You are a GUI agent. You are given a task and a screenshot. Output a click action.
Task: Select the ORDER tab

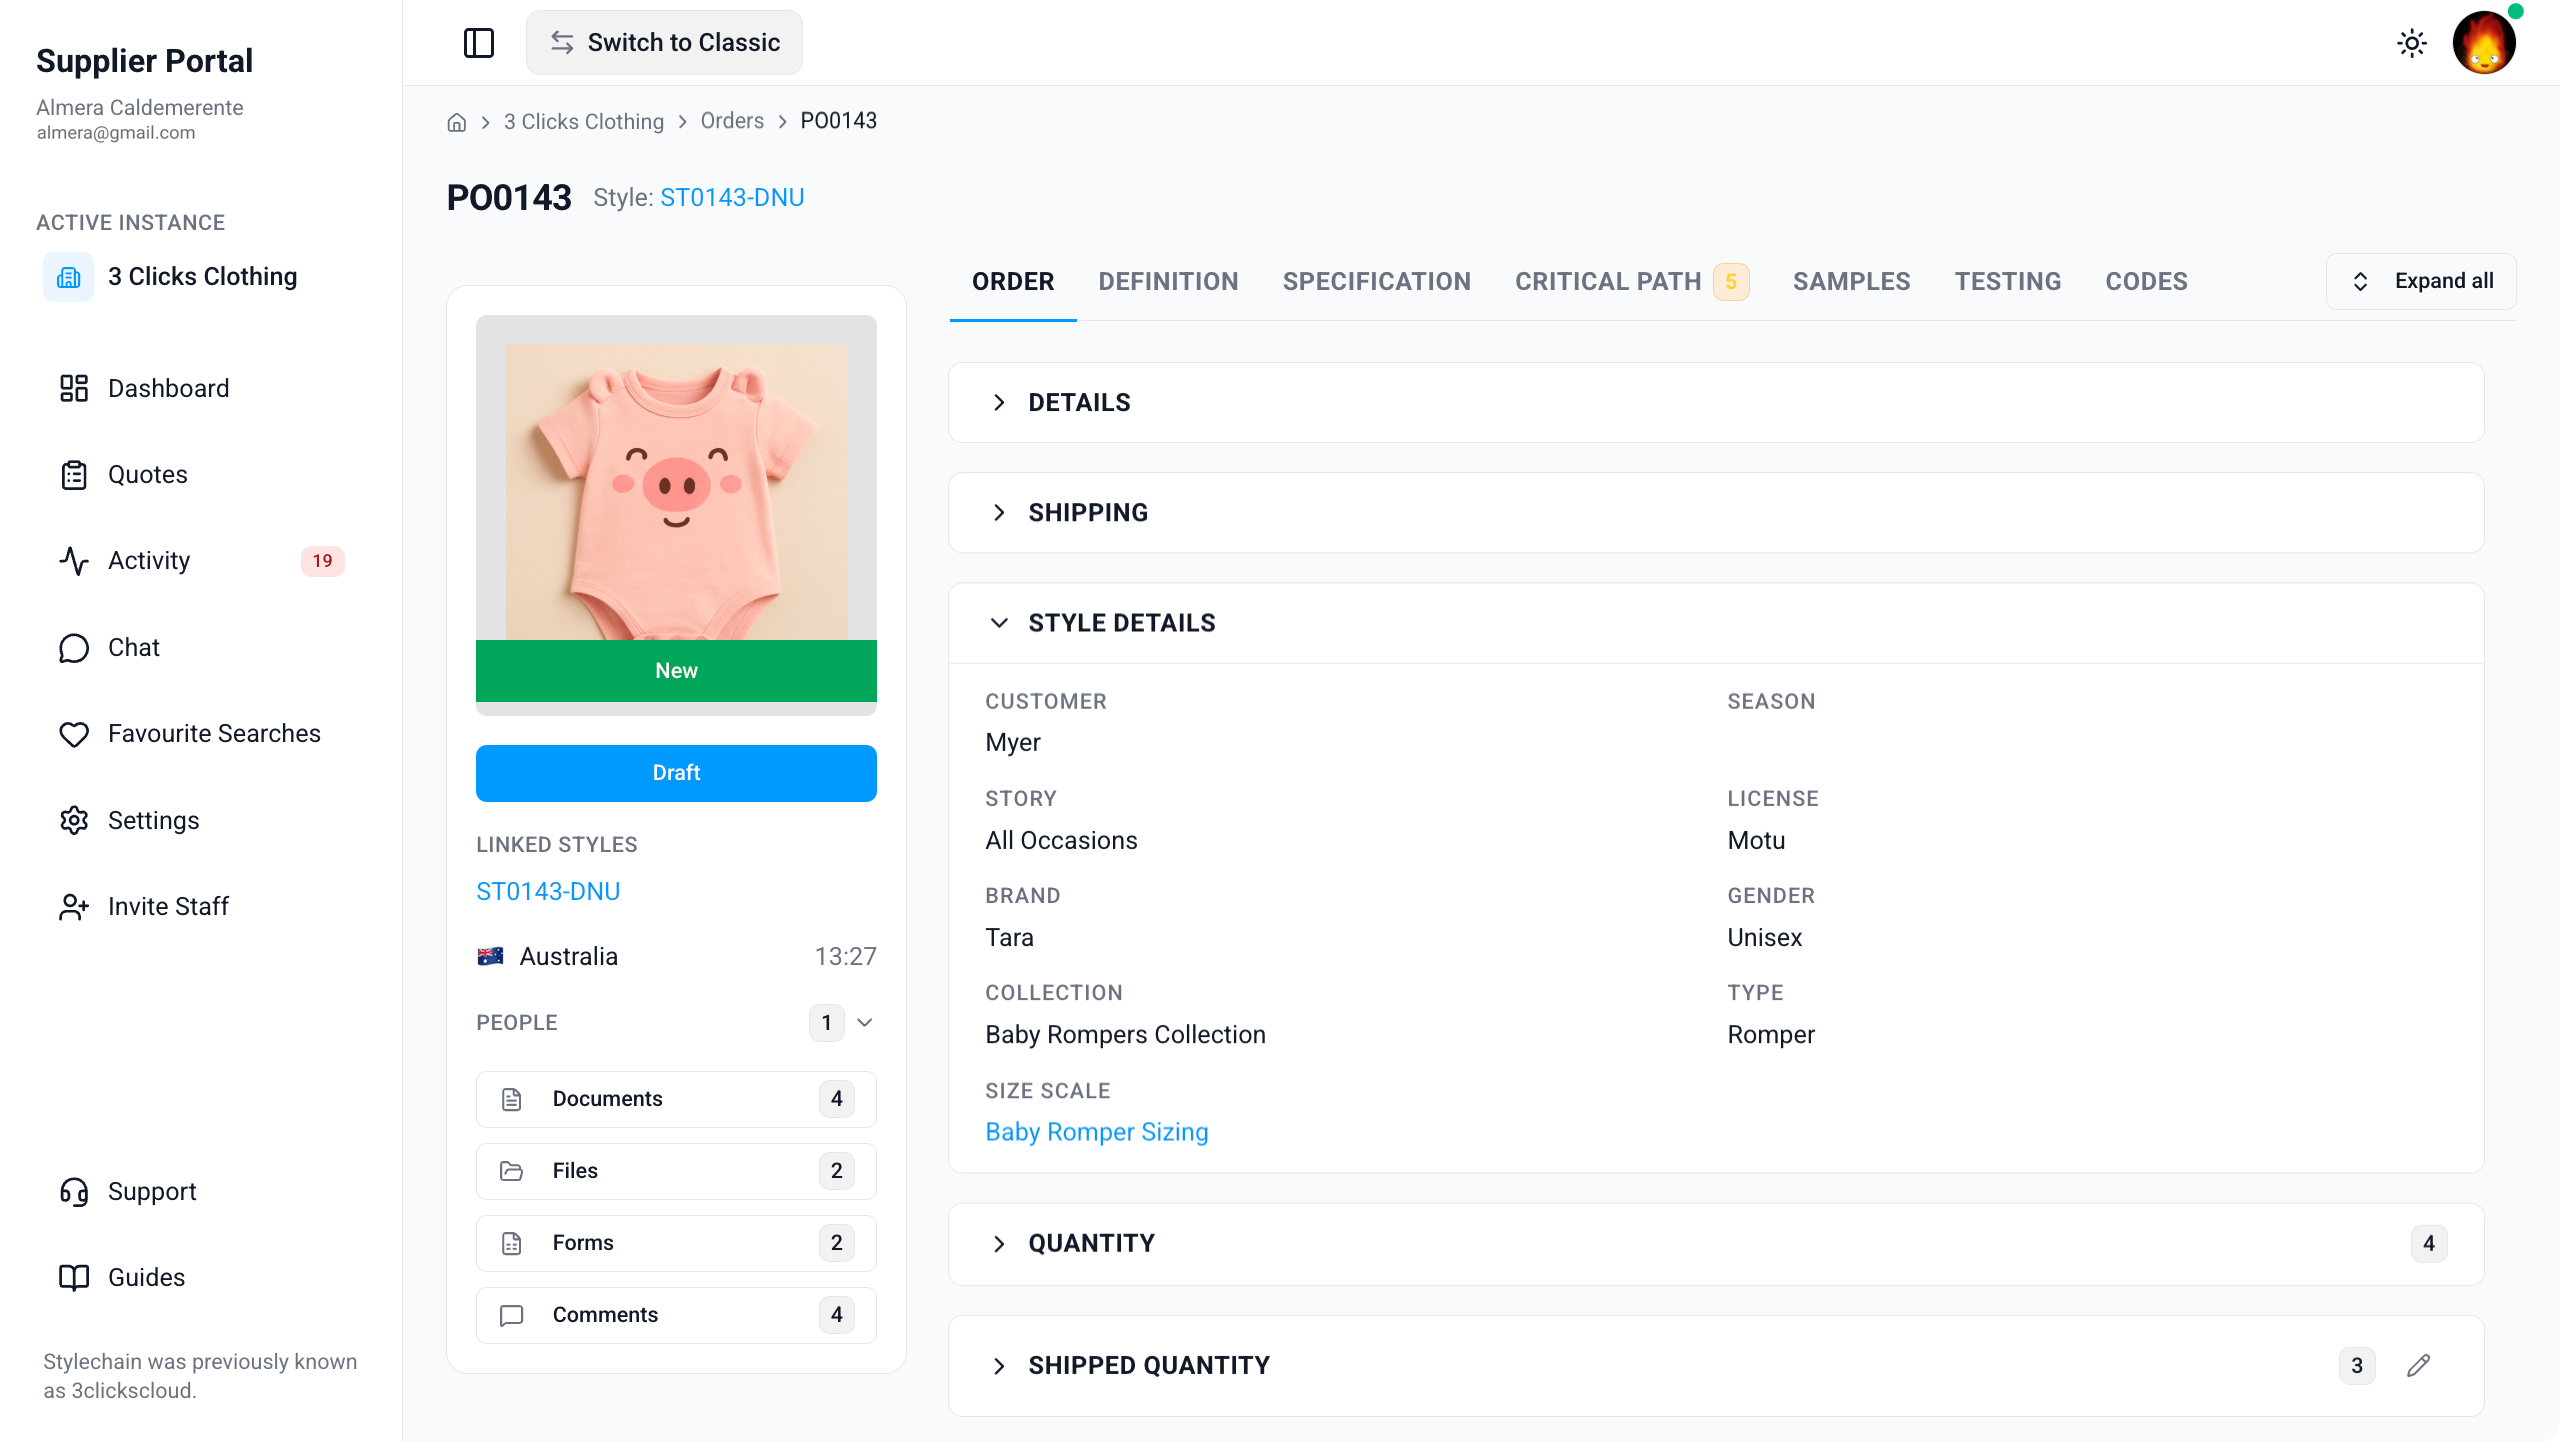[1013, 282]
